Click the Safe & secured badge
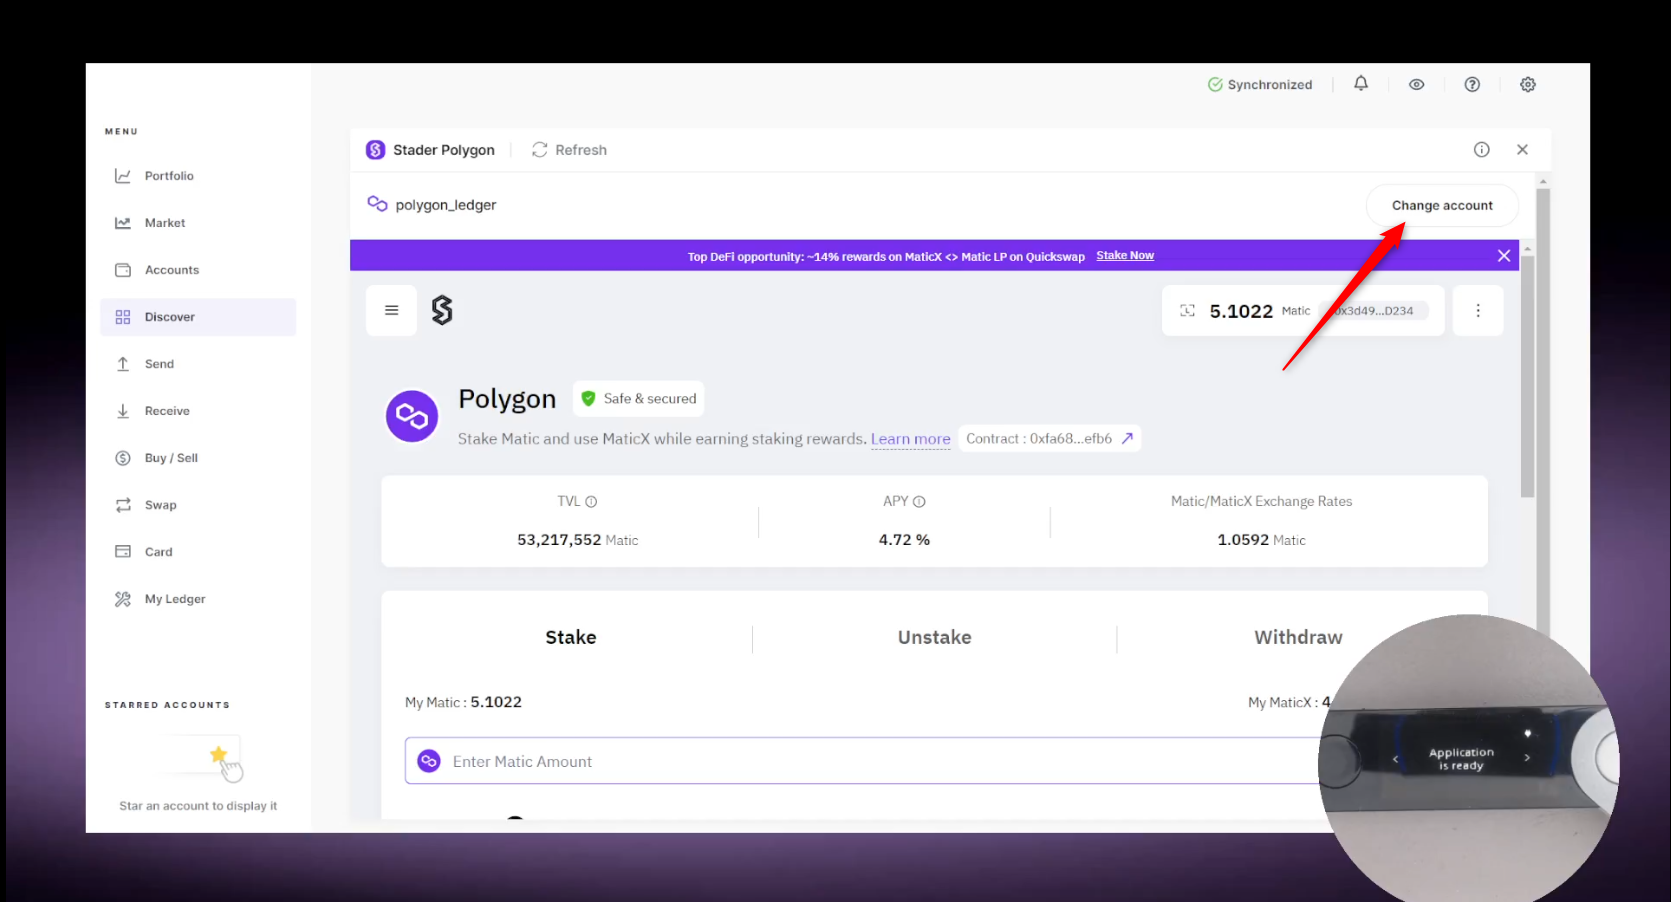The width and height of the screenshot is (1671, 902). tap(639, 399)
